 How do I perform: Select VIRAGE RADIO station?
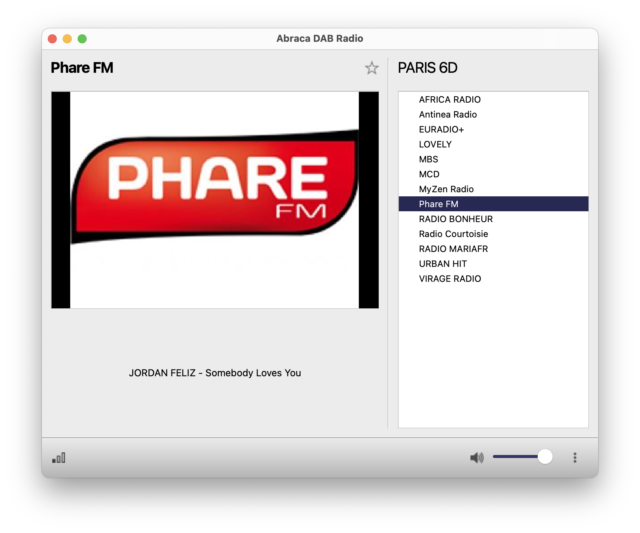pos(493,279)
